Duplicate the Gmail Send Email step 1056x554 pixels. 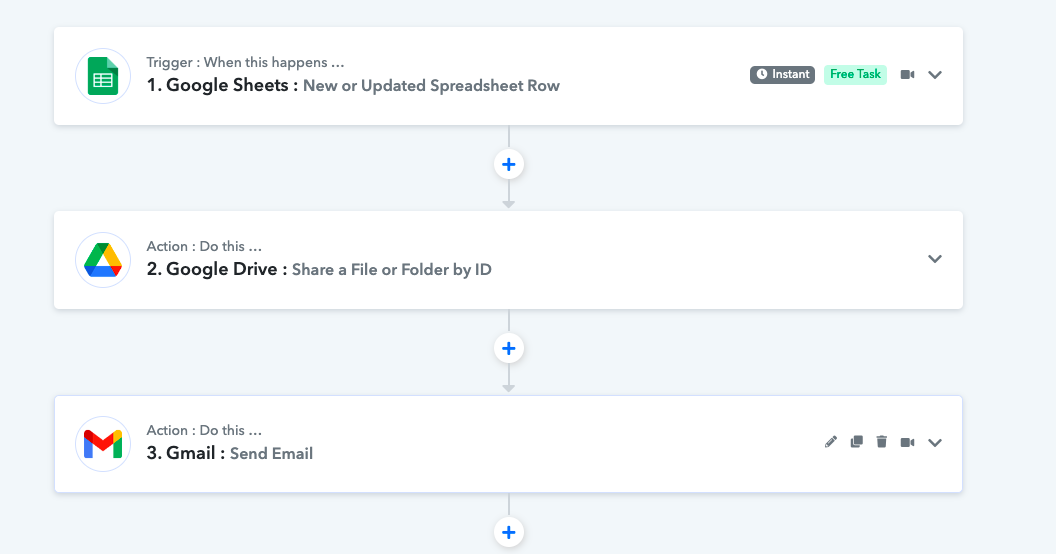coord(857,442)
